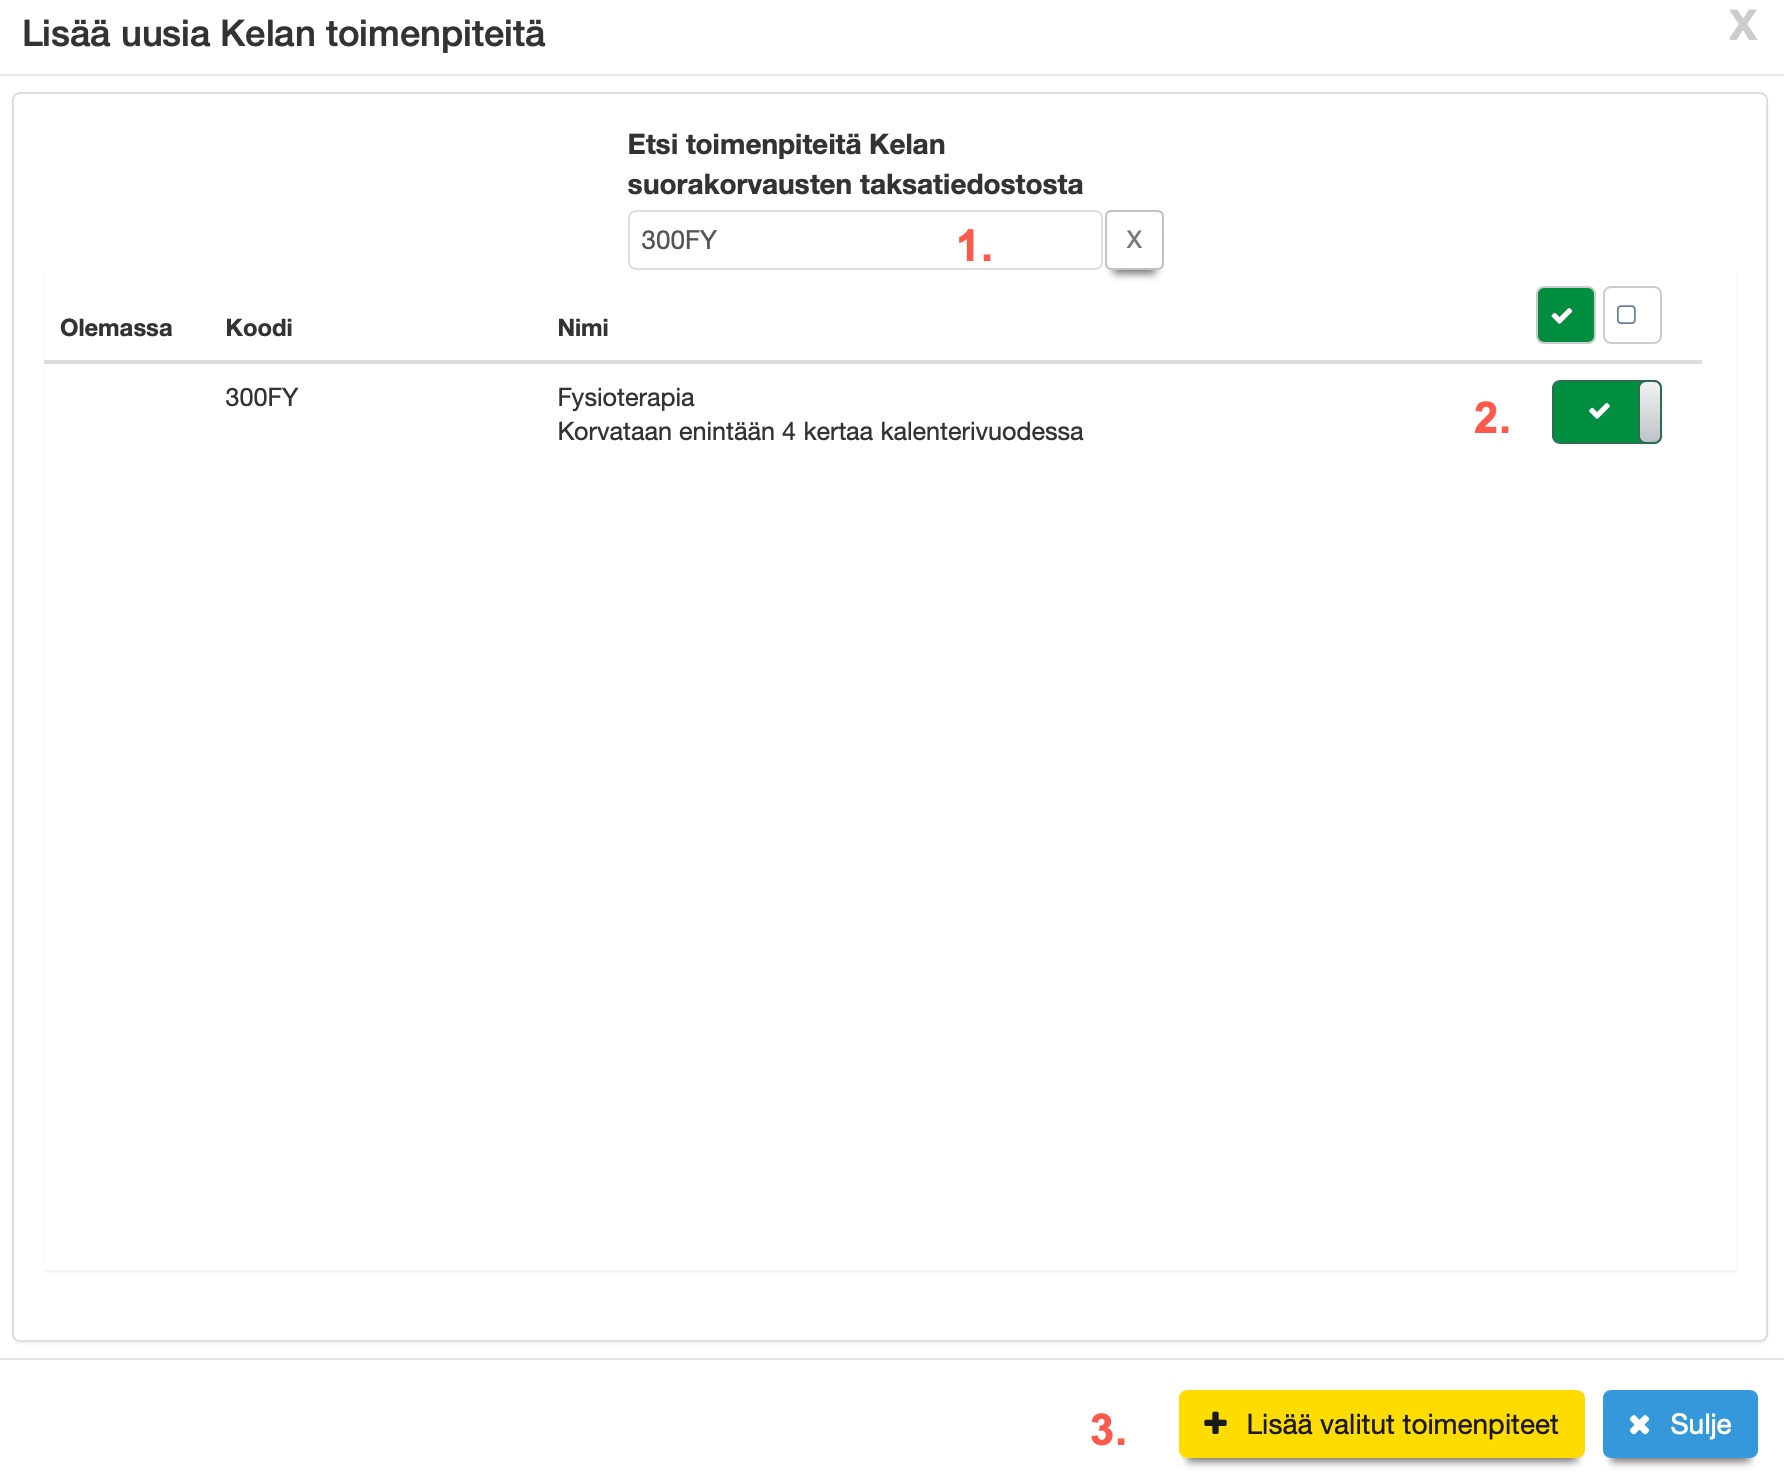Image resolution: width=1784 pixels, height=1484 pixels.
Task: Click the Fysioterapia procedure name
Action: (x=626, y=398)
